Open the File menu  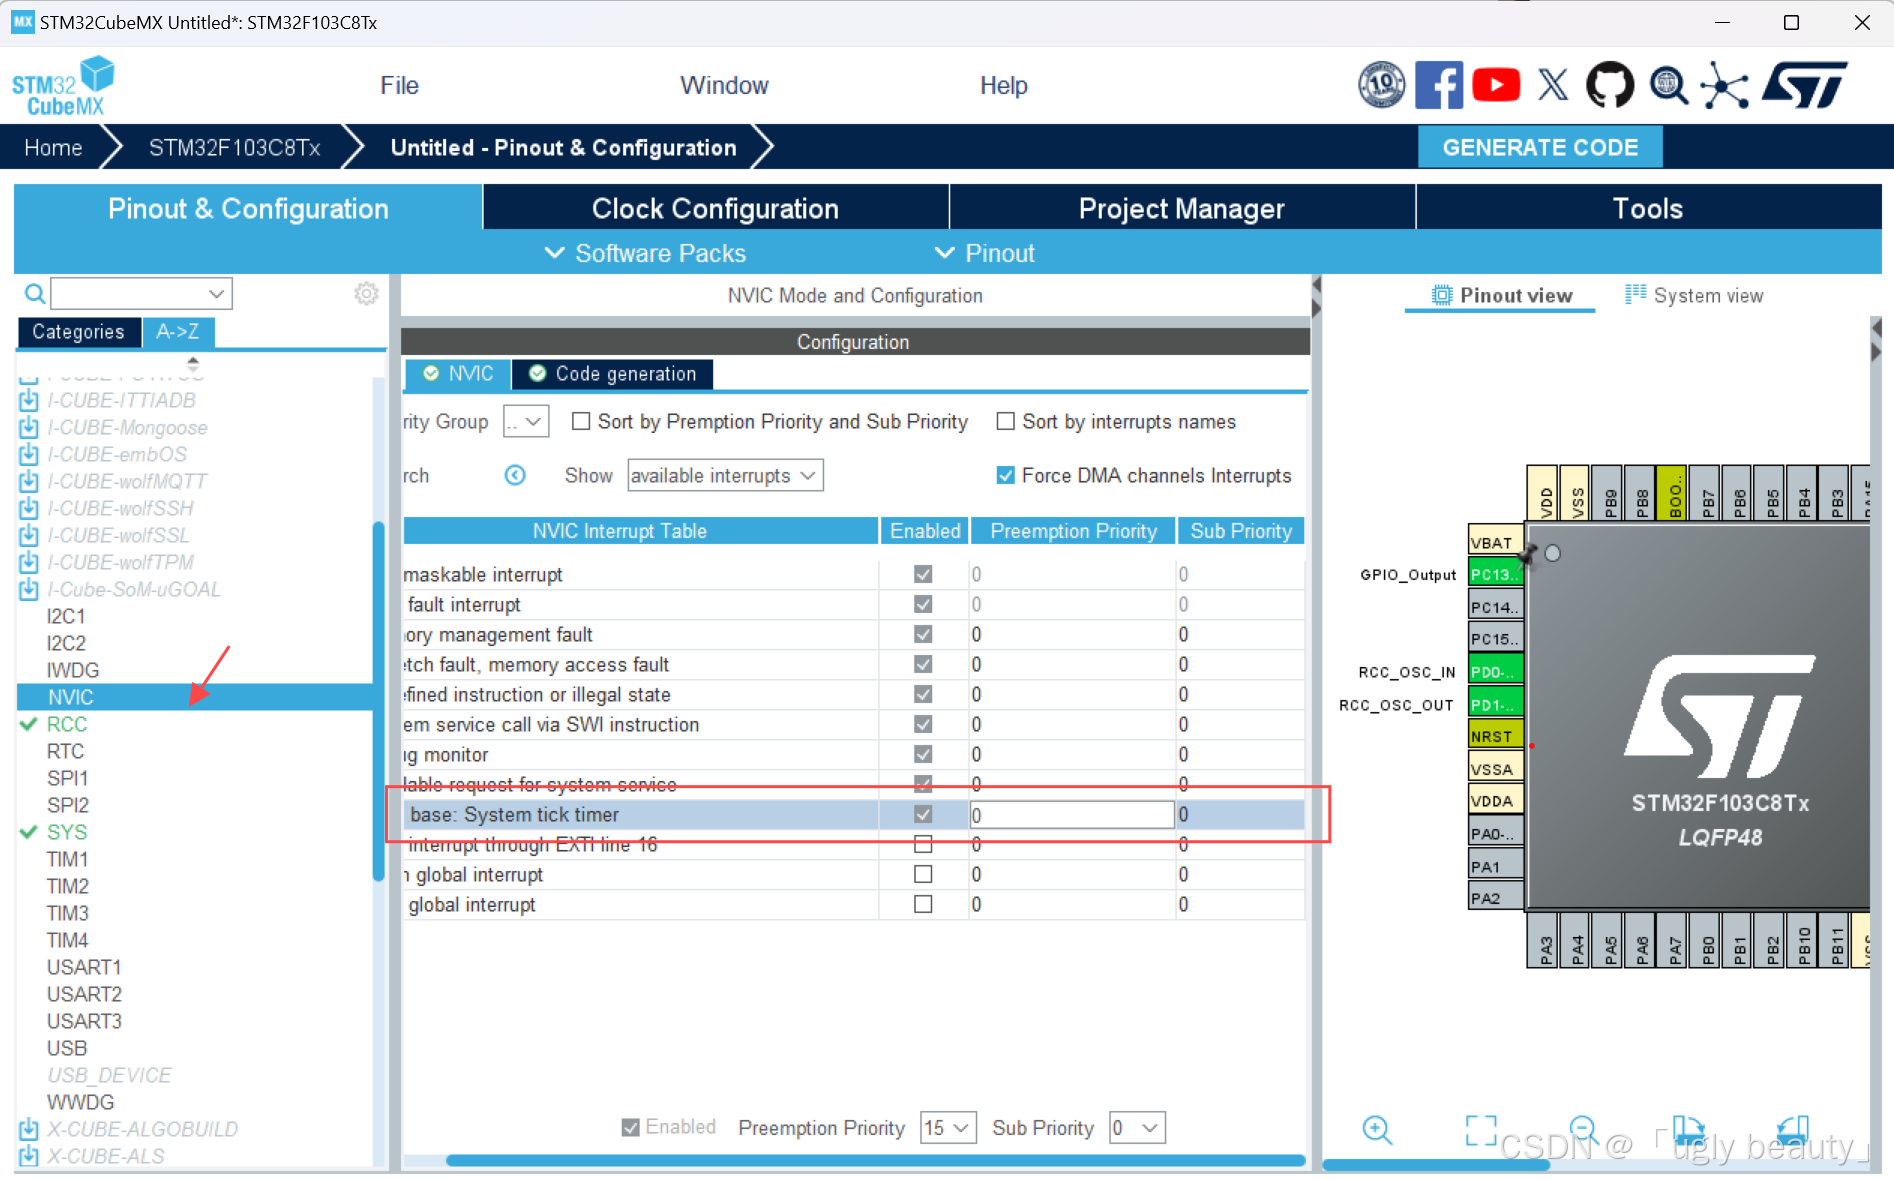tap(399, 86)
